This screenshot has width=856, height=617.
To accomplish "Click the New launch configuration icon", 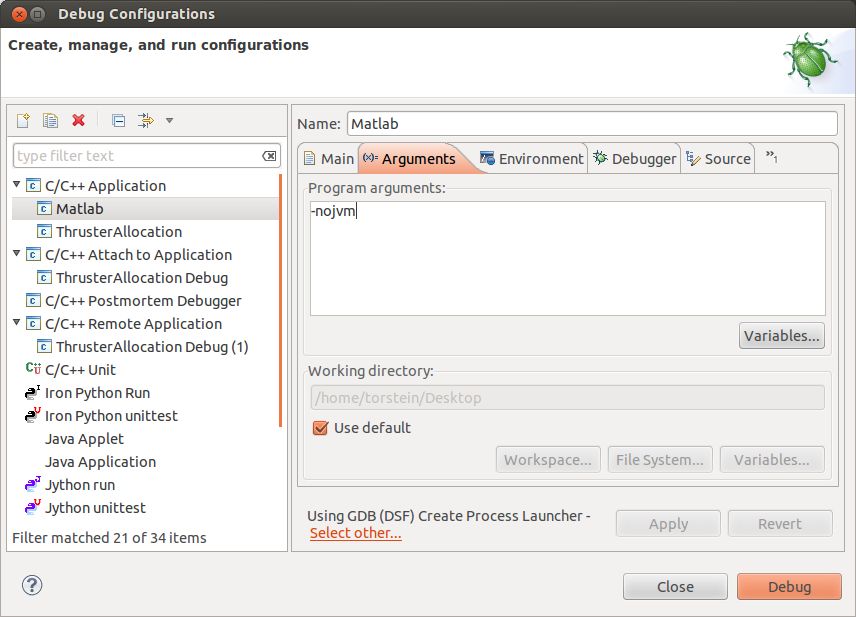I will [23, 120].
